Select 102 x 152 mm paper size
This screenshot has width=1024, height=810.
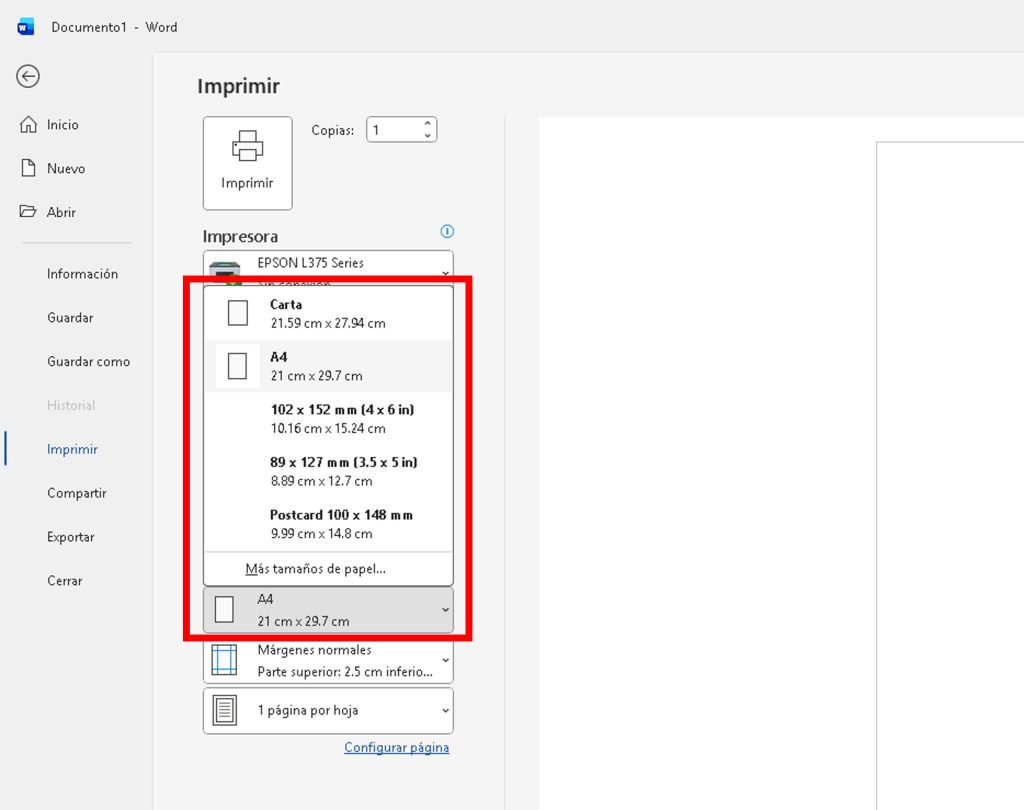click(340, 419)
